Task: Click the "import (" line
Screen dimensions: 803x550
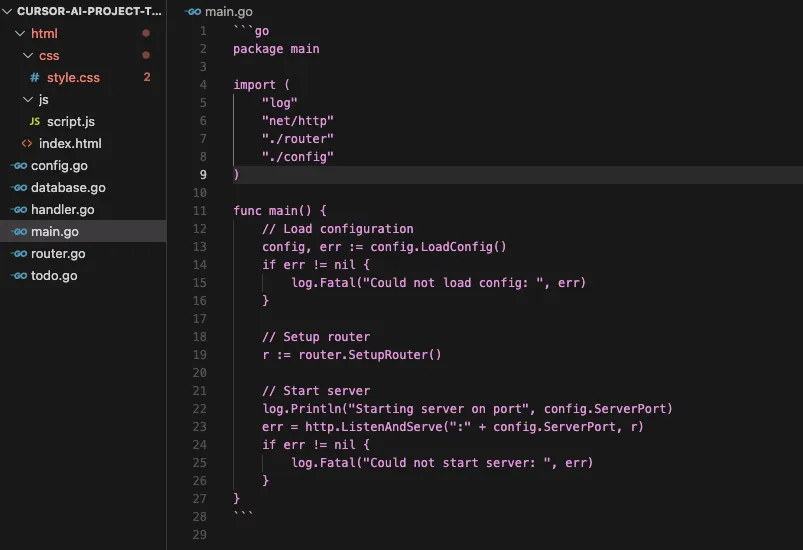Action: 262,84
